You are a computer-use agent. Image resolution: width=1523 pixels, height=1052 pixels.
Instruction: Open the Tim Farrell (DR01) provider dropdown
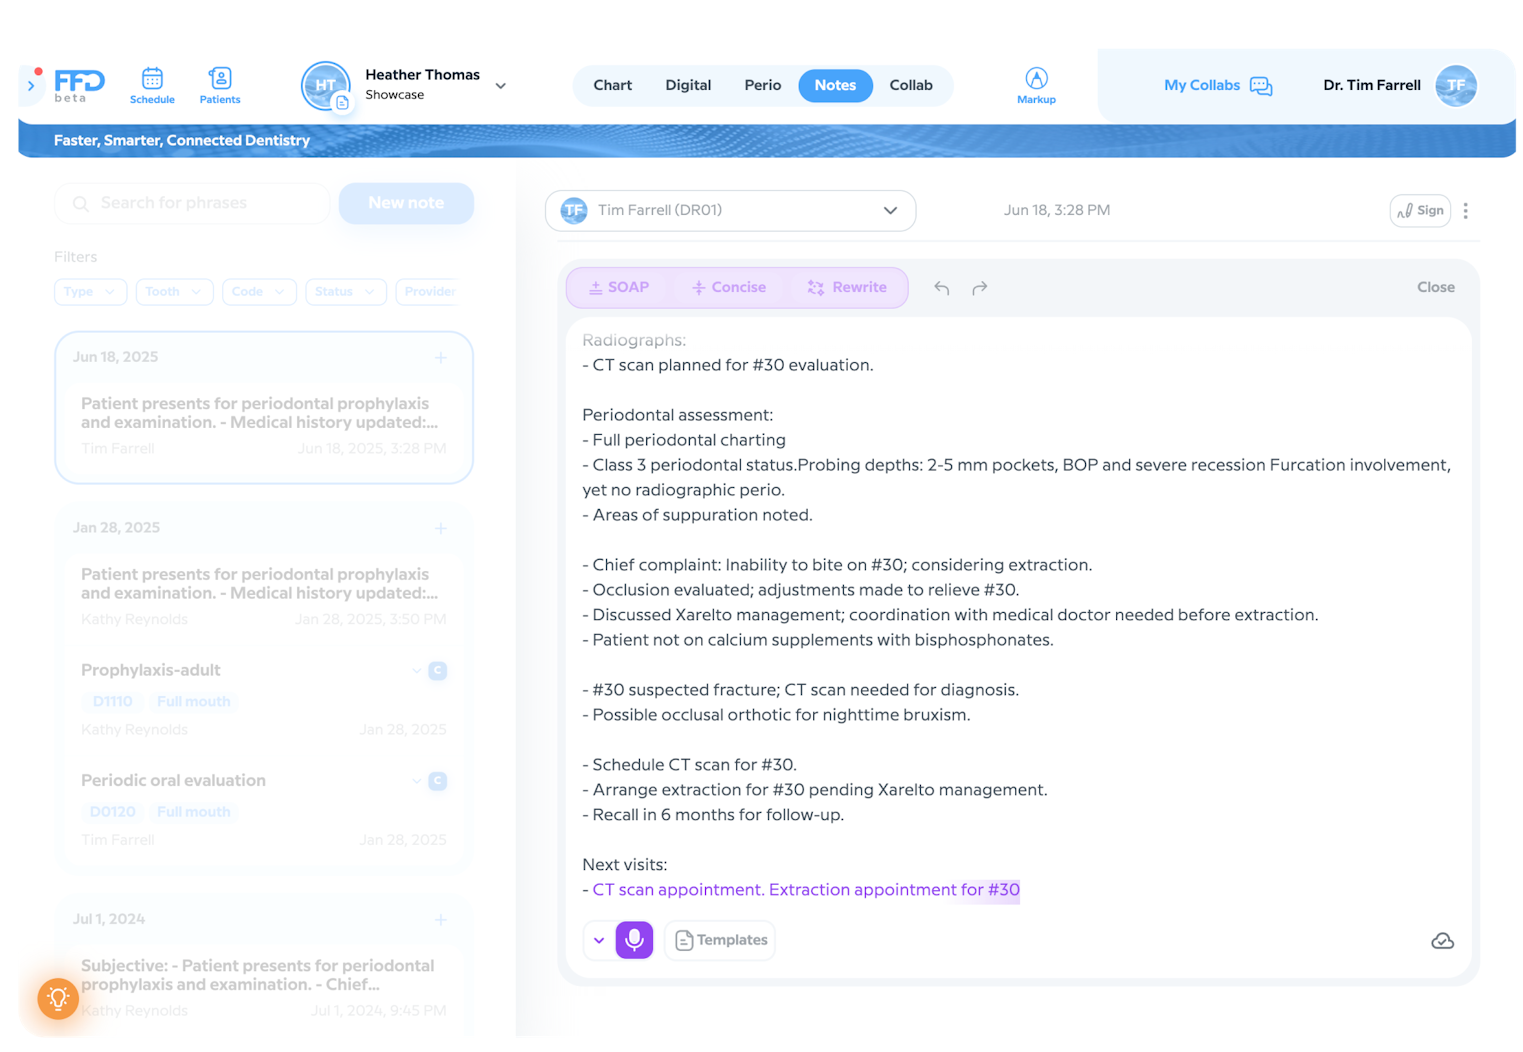coord(730,211)
